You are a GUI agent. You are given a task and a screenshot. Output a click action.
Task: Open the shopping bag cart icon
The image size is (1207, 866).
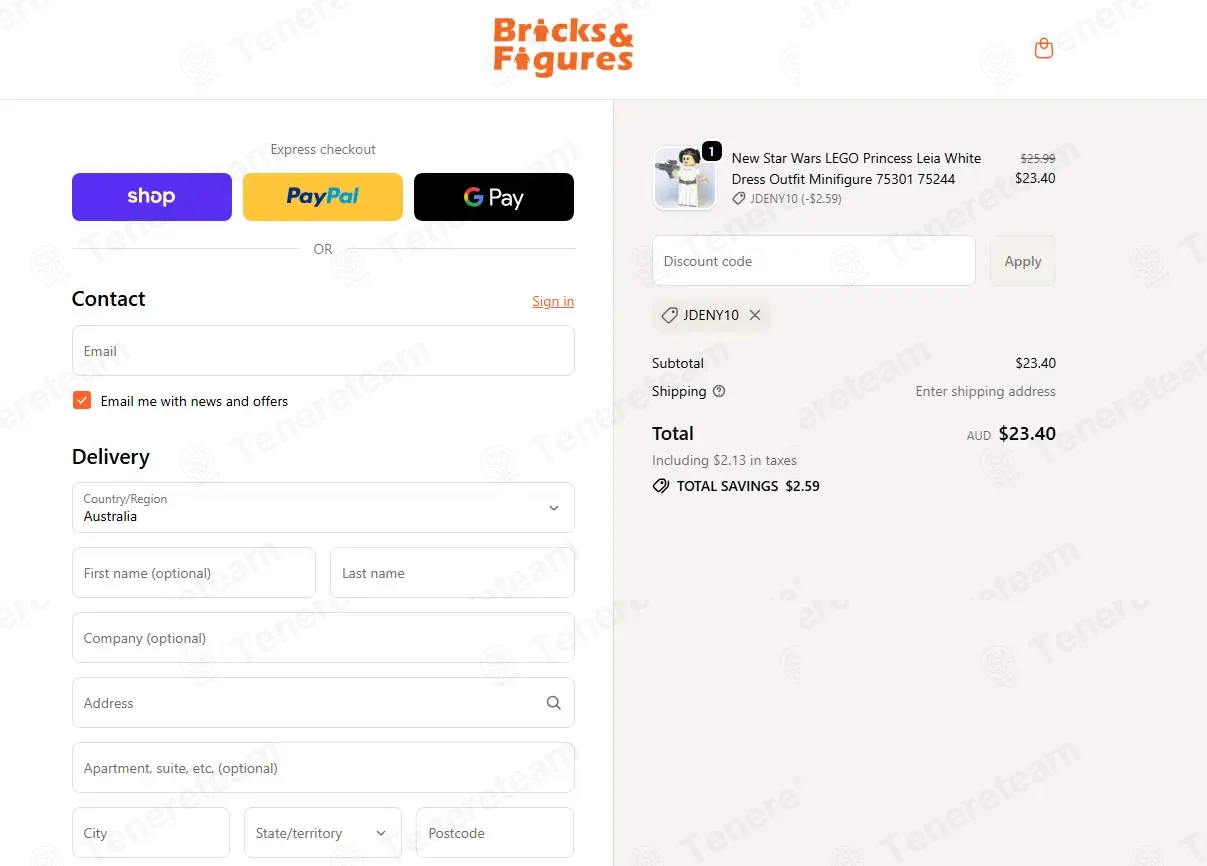[x=1043, y=48]
